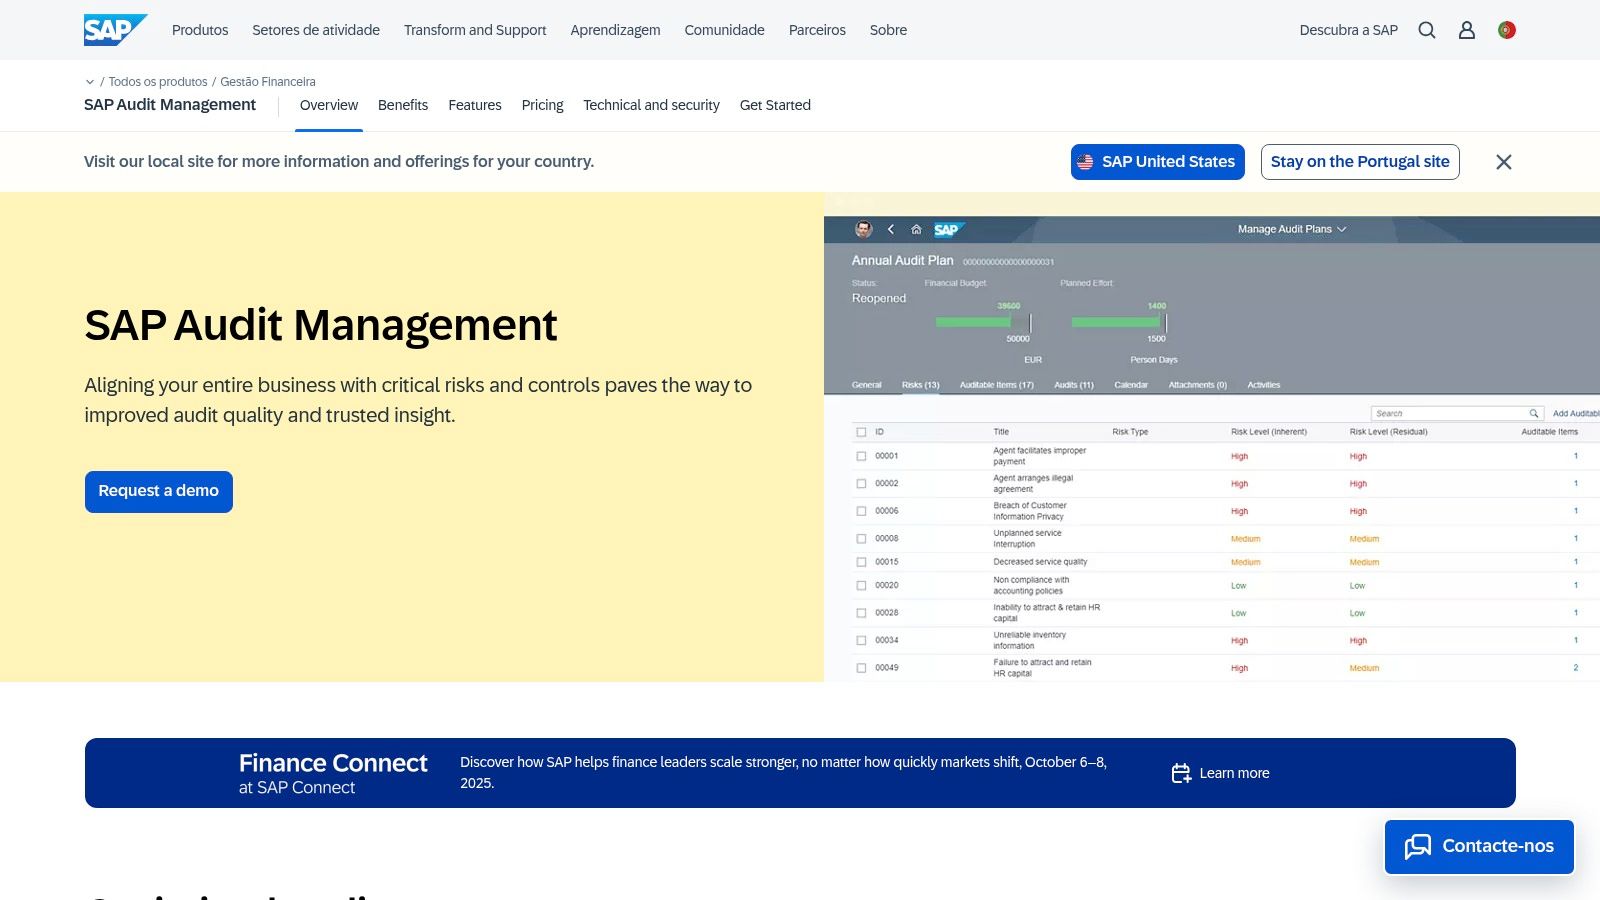
Task: Go to Gestão Financeira breadcrumb
Action: [x=268, y=82]
